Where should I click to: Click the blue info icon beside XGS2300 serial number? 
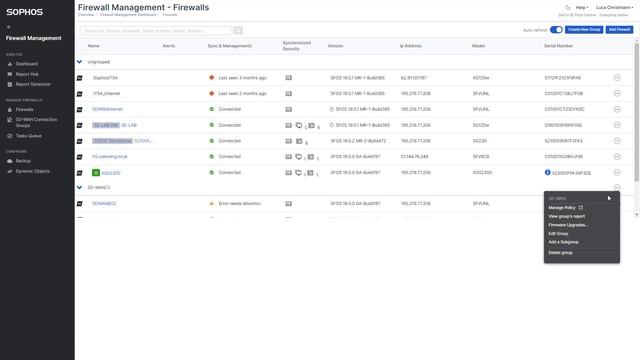click(x=548, y=172)
